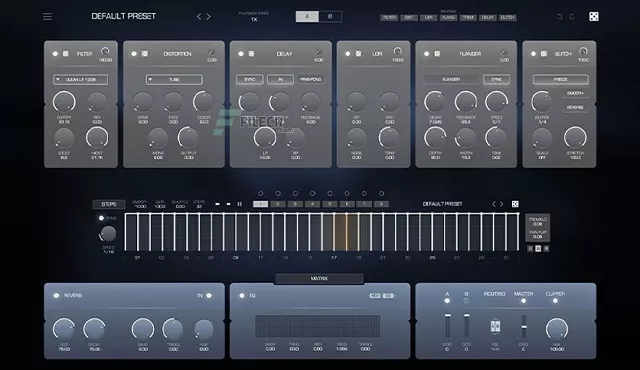Click the Glitch button in routing chain
The image size is (640, 370).
point(507,18)
